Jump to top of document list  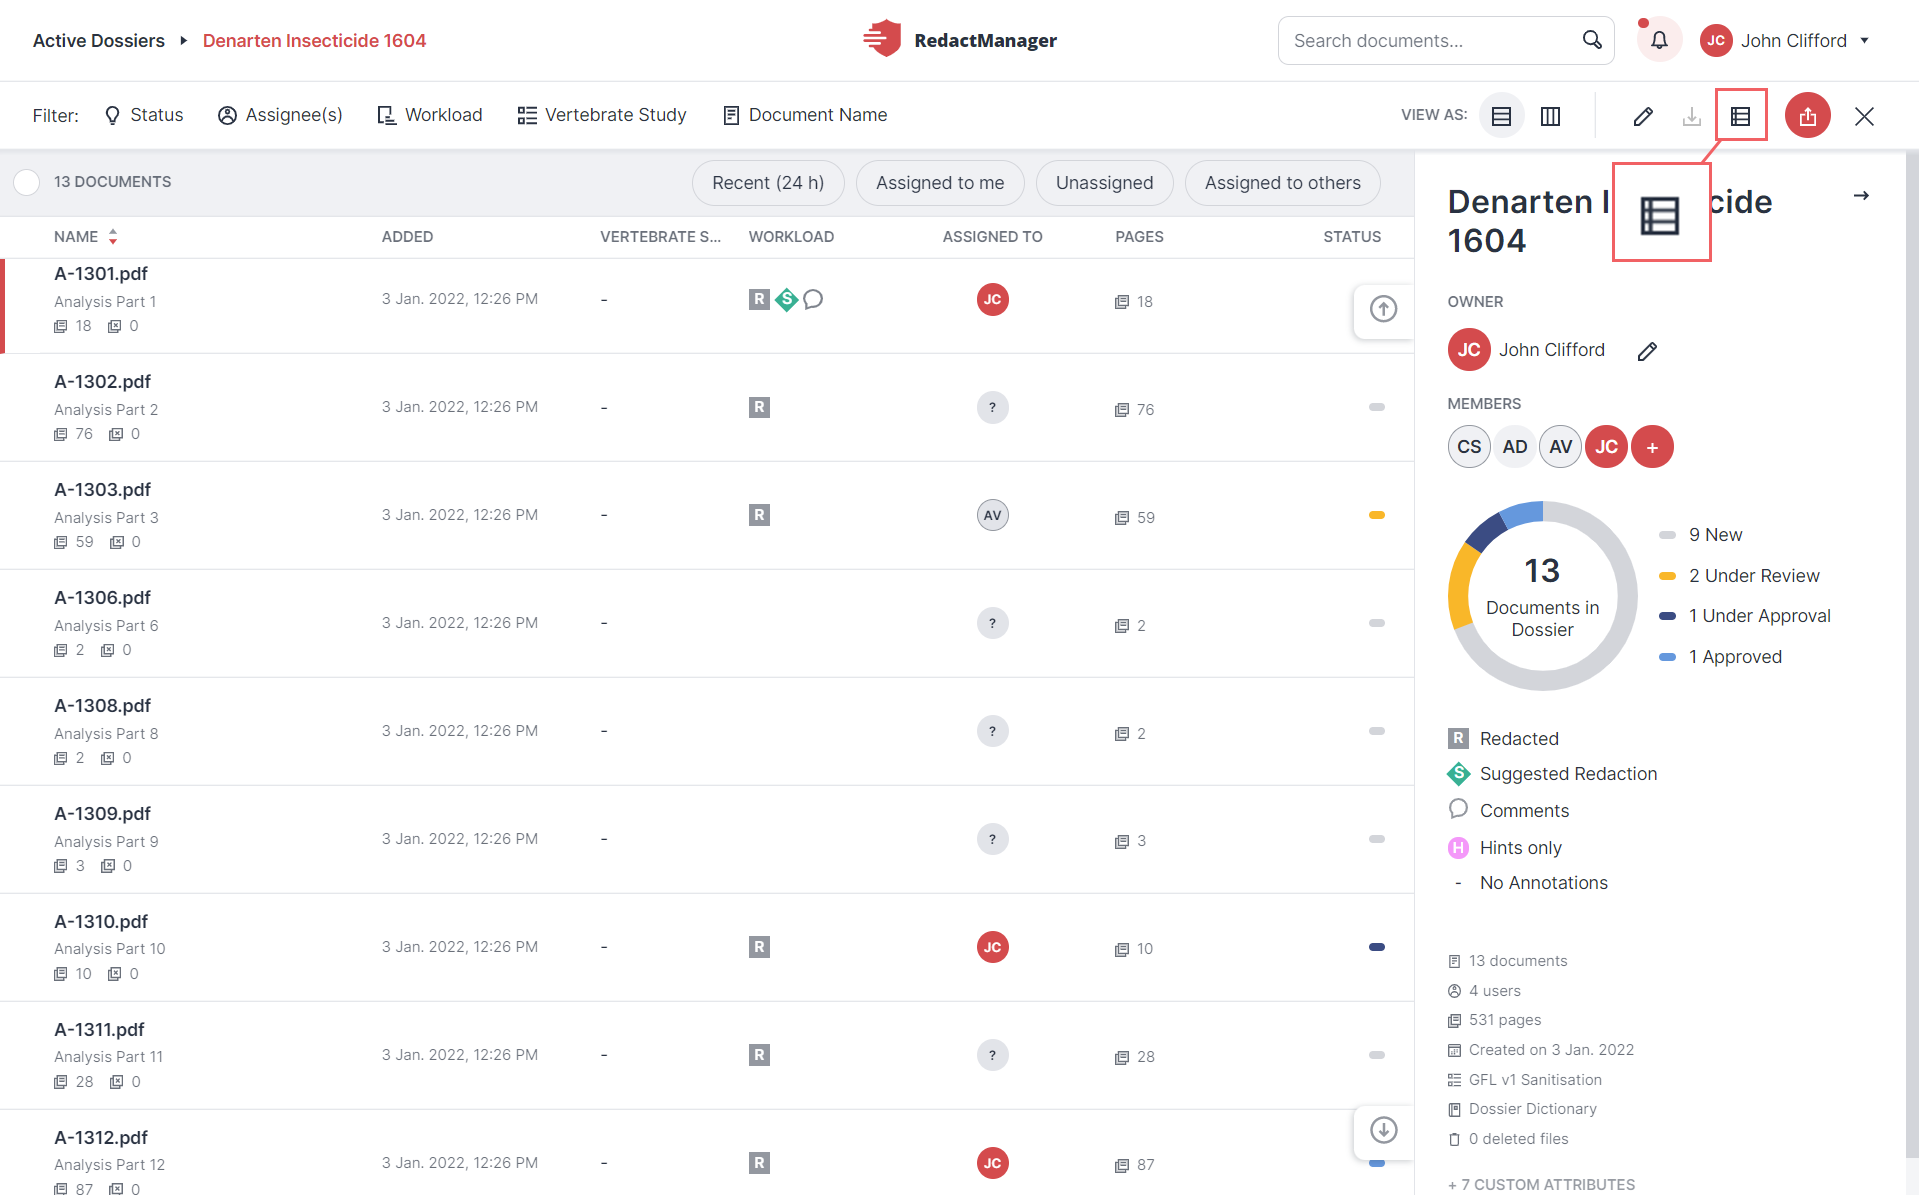[1384, 309]
